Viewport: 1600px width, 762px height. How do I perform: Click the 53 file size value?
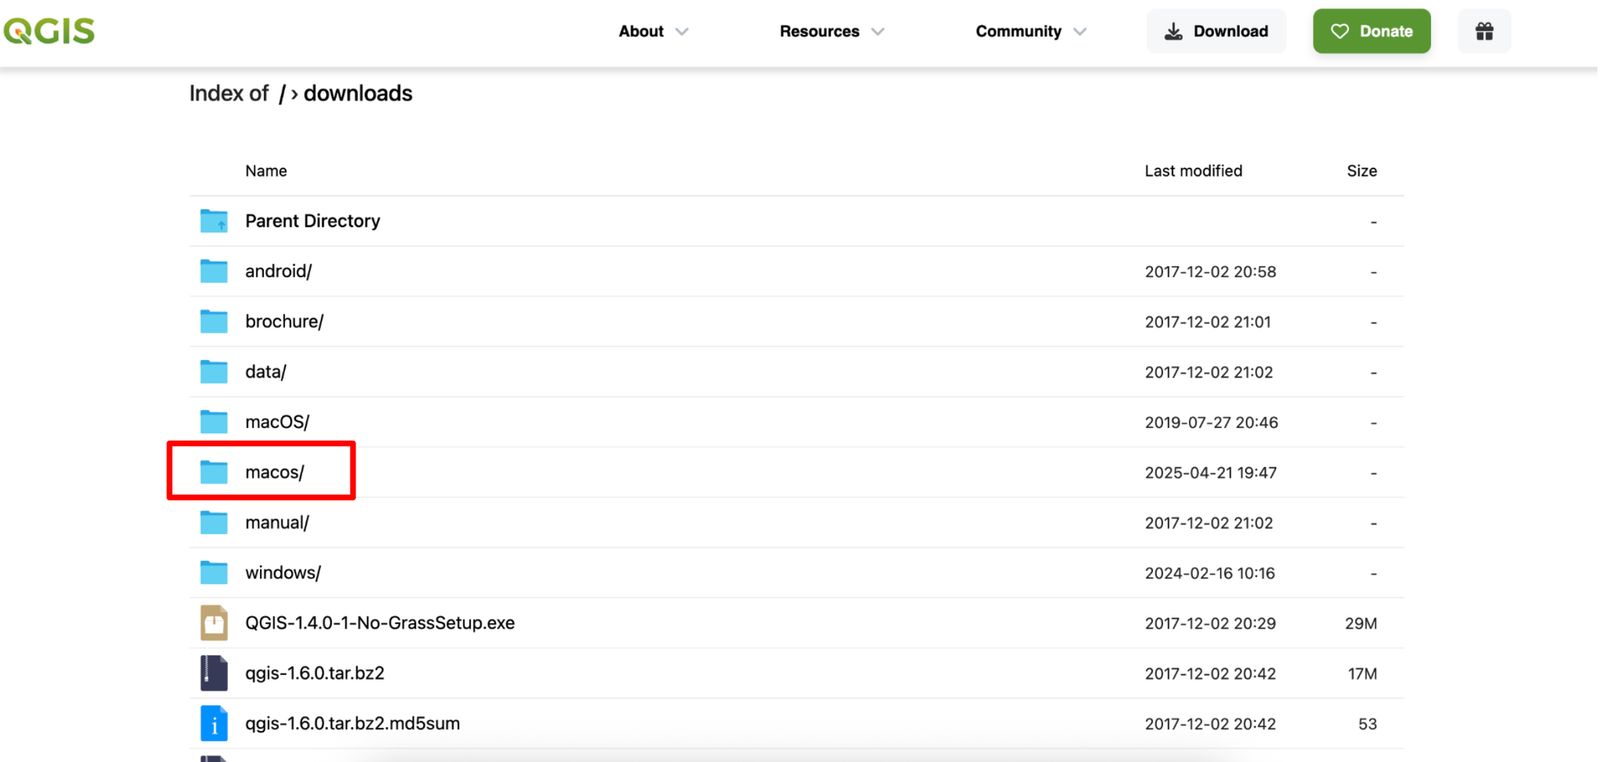[1367, 724]
